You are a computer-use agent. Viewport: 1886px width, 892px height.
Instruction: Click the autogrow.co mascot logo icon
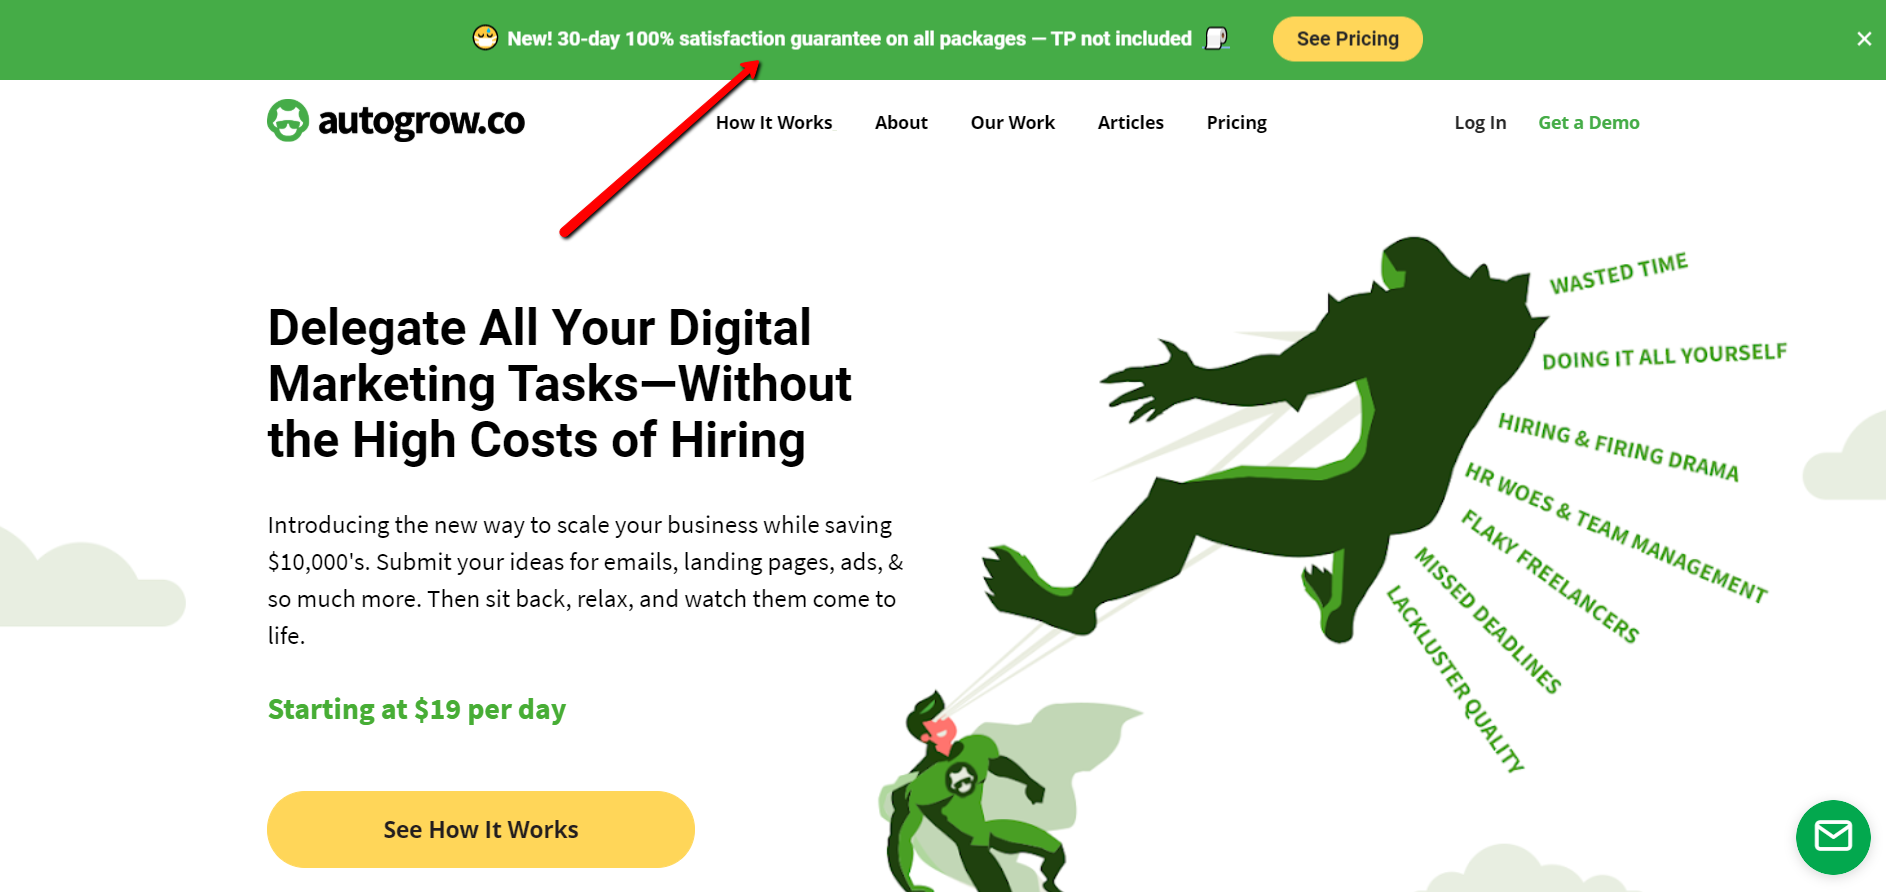[x=288, y=121]
